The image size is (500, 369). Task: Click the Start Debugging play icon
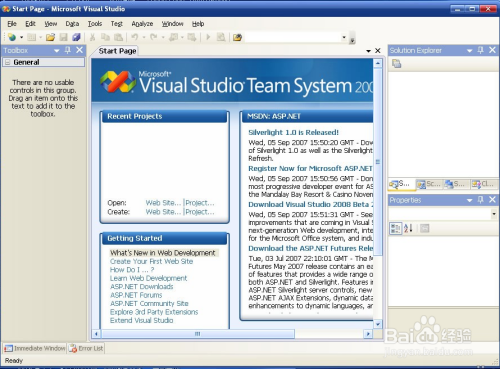tap(208, 37)
